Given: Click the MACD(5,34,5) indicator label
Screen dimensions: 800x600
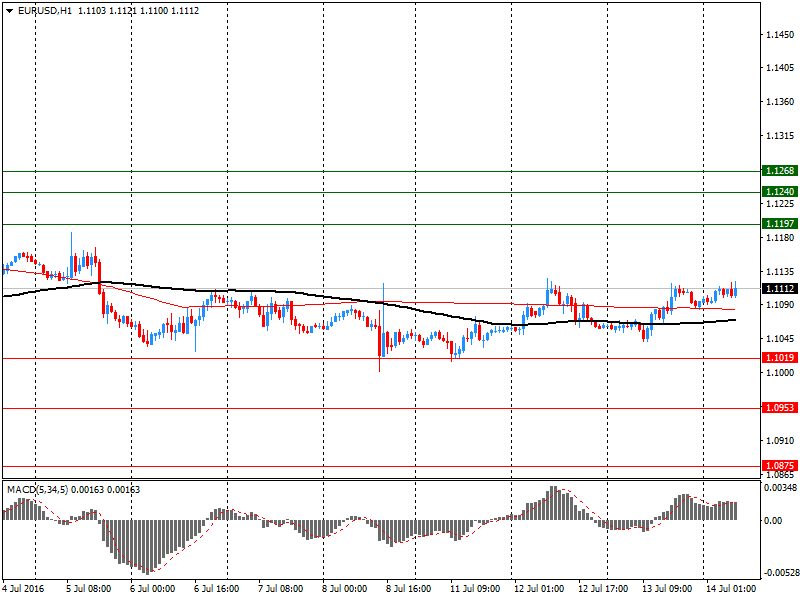Looking at the screenshot, I should [37, 490].
